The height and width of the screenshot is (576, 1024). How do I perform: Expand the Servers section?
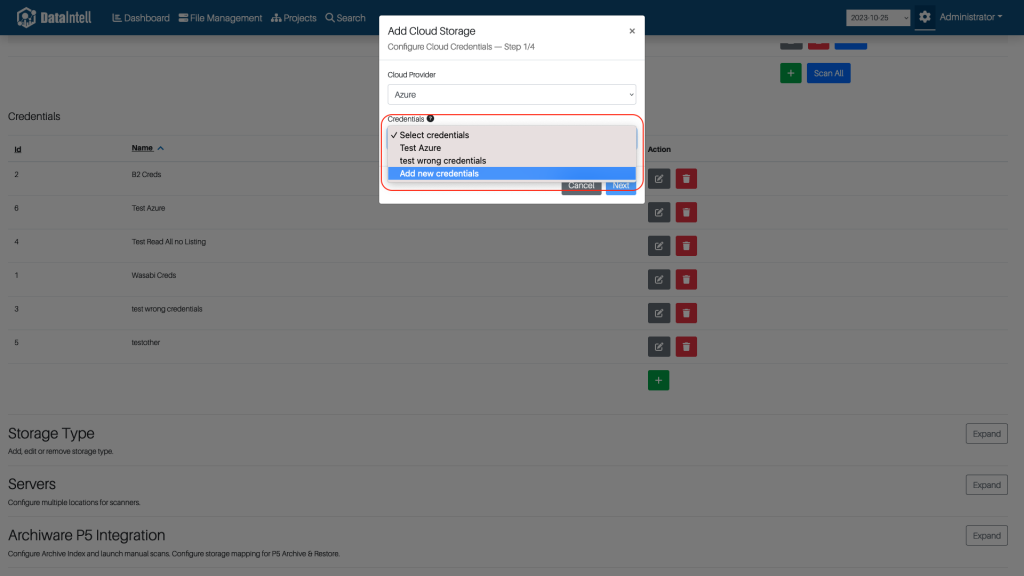coord(986,485)
